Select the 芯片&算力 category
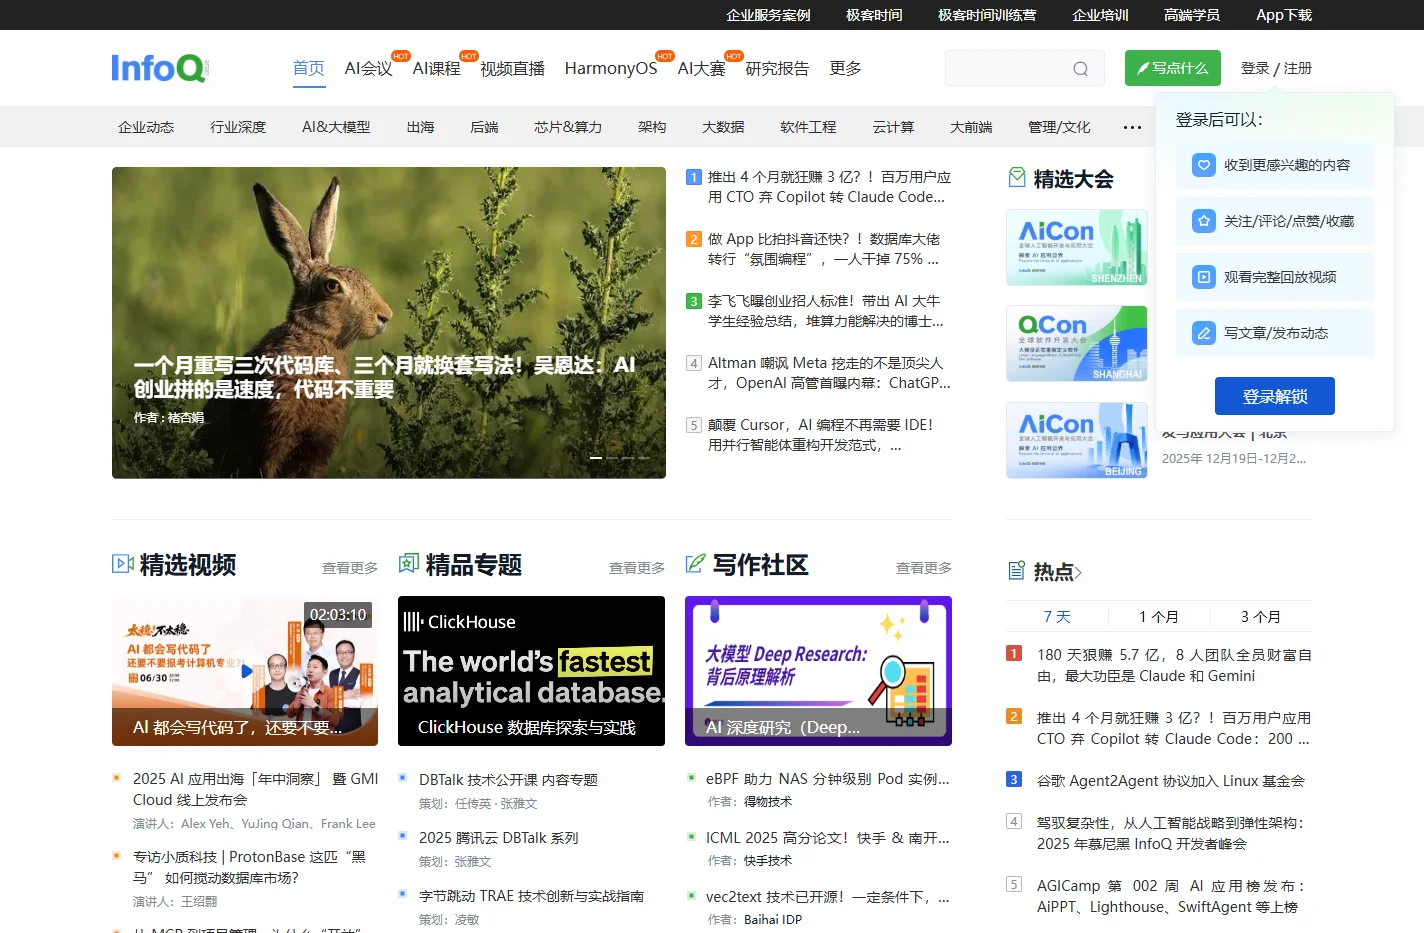The height and width of the screenshot is (933, 1424). point(568,127)
